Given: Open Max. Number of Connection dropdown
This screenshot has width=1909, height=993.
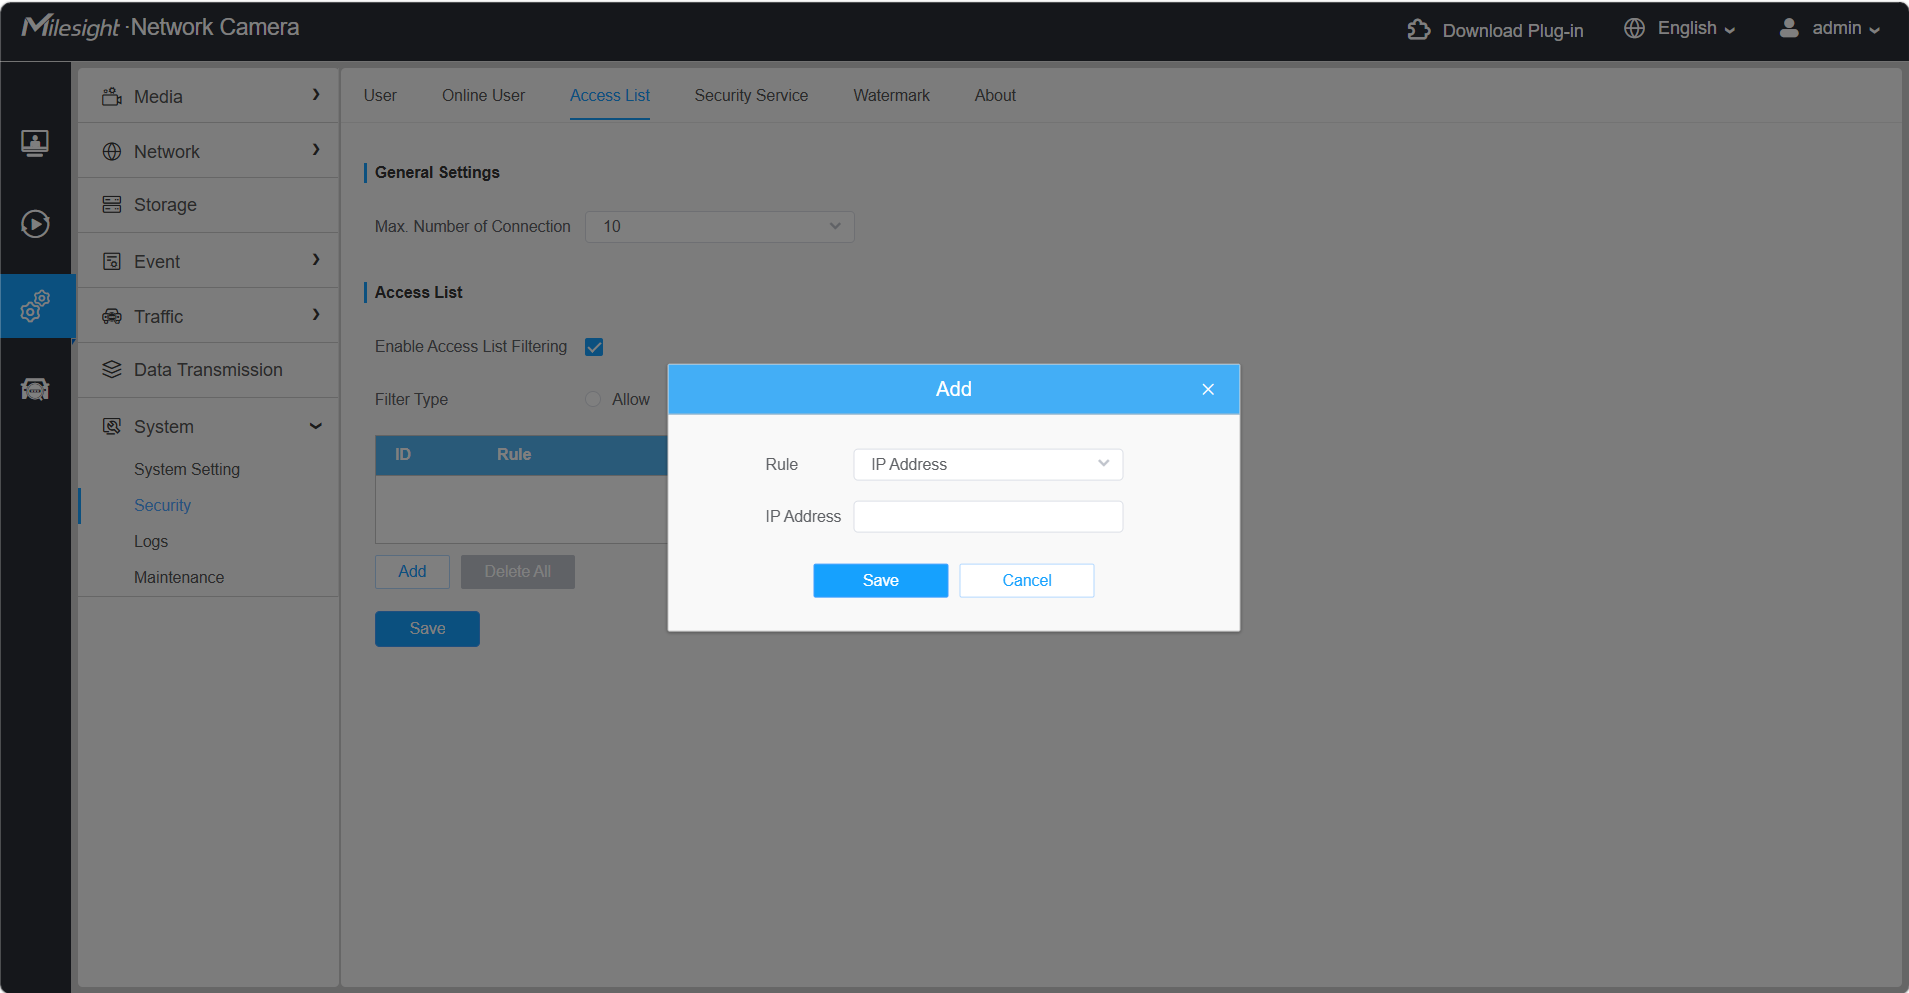Looking at the screenshot, I should coord(720,226).
